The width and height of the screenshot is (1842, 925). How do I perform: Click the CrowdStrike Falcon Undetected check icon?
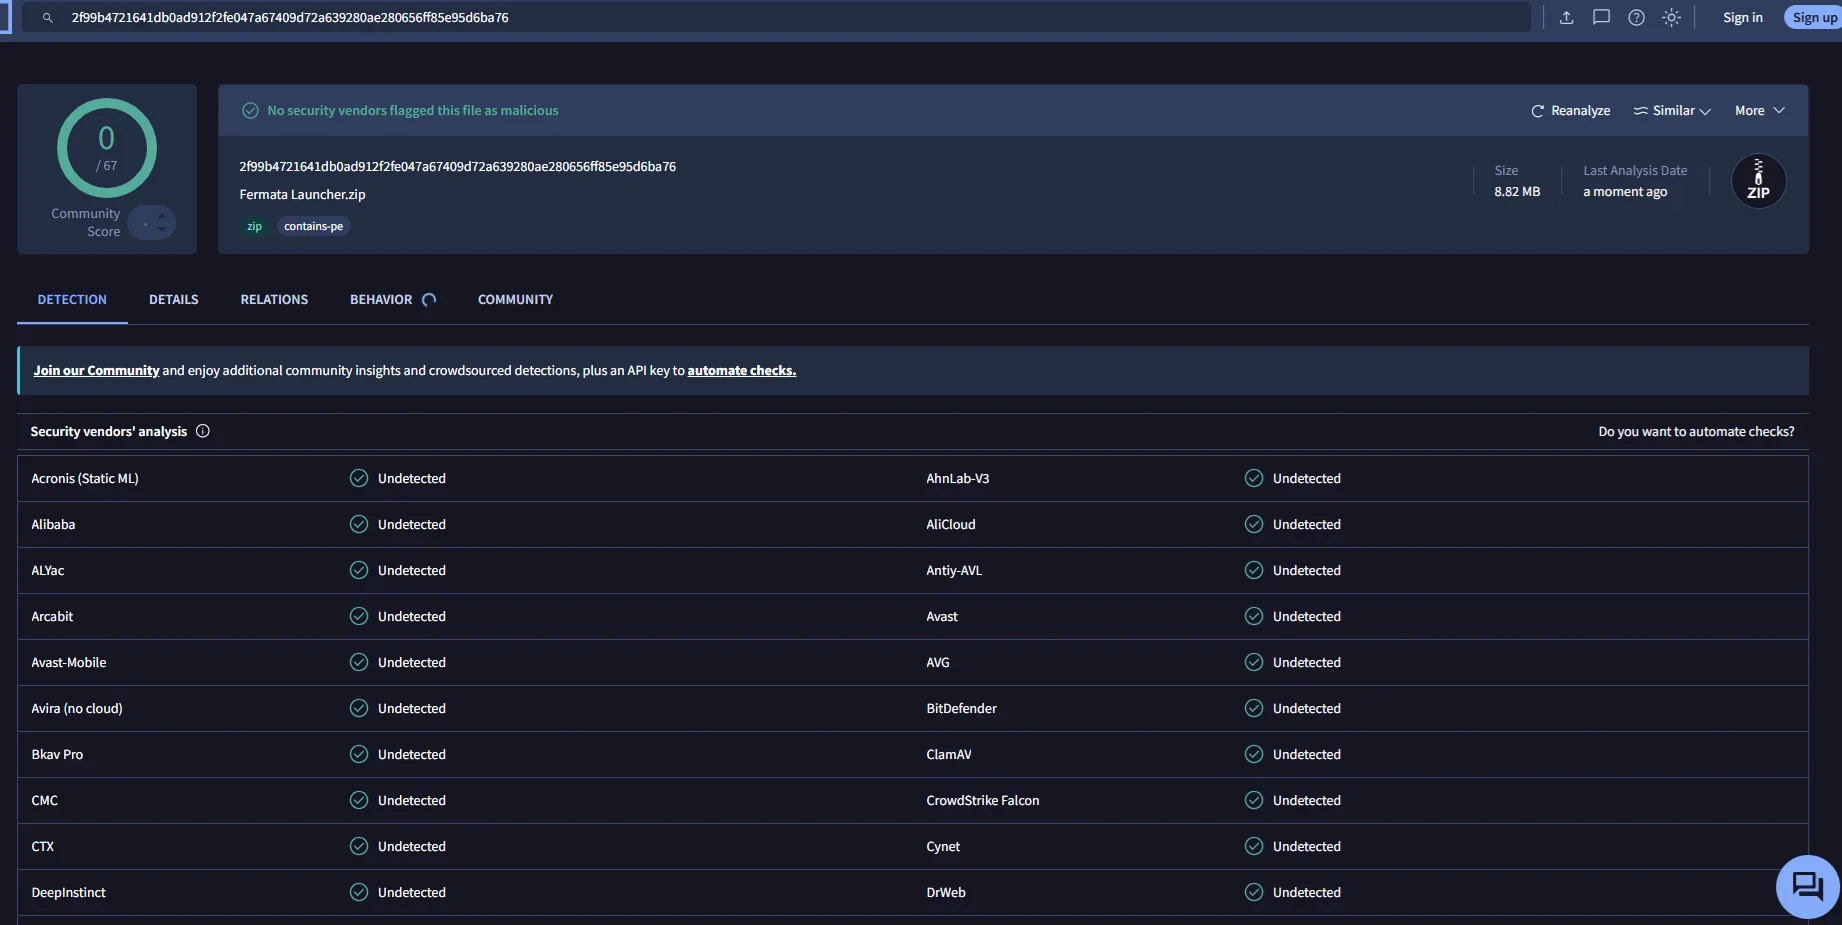coord(1254,800)
